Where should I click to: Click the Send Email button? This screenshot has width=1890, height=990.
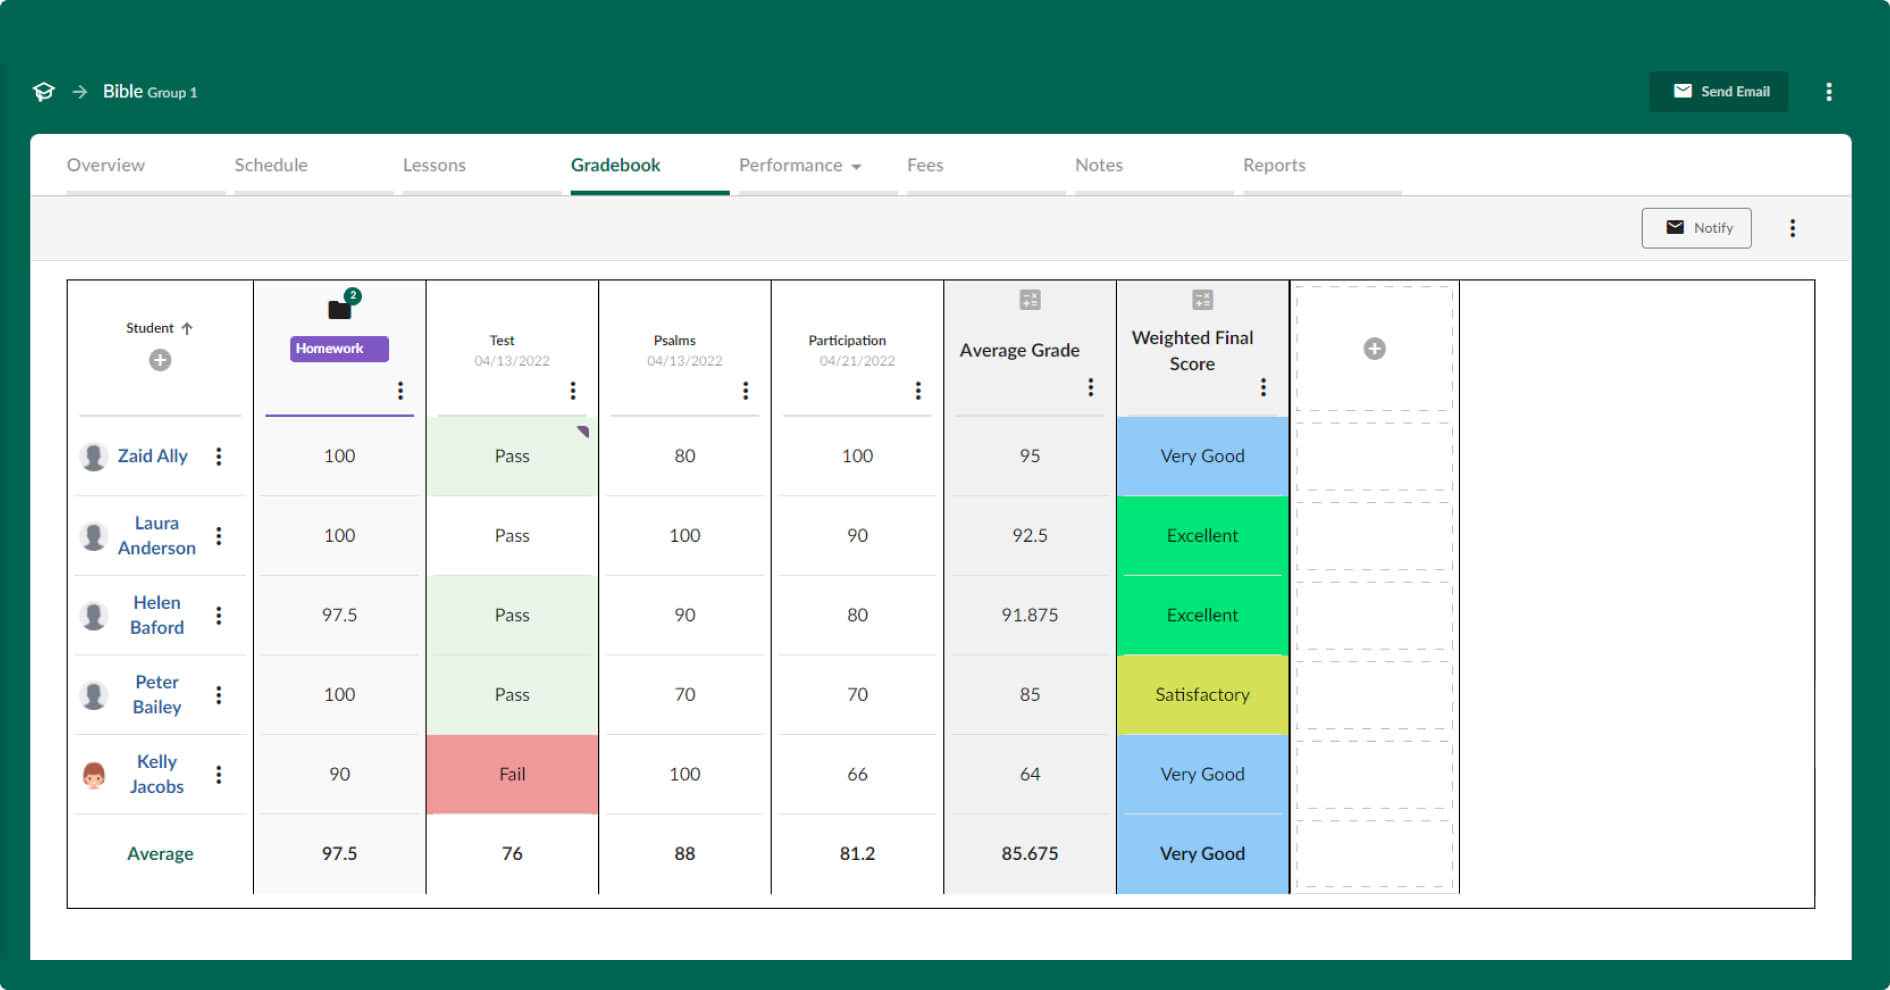pyautogui.click(x=1719, y=91)
